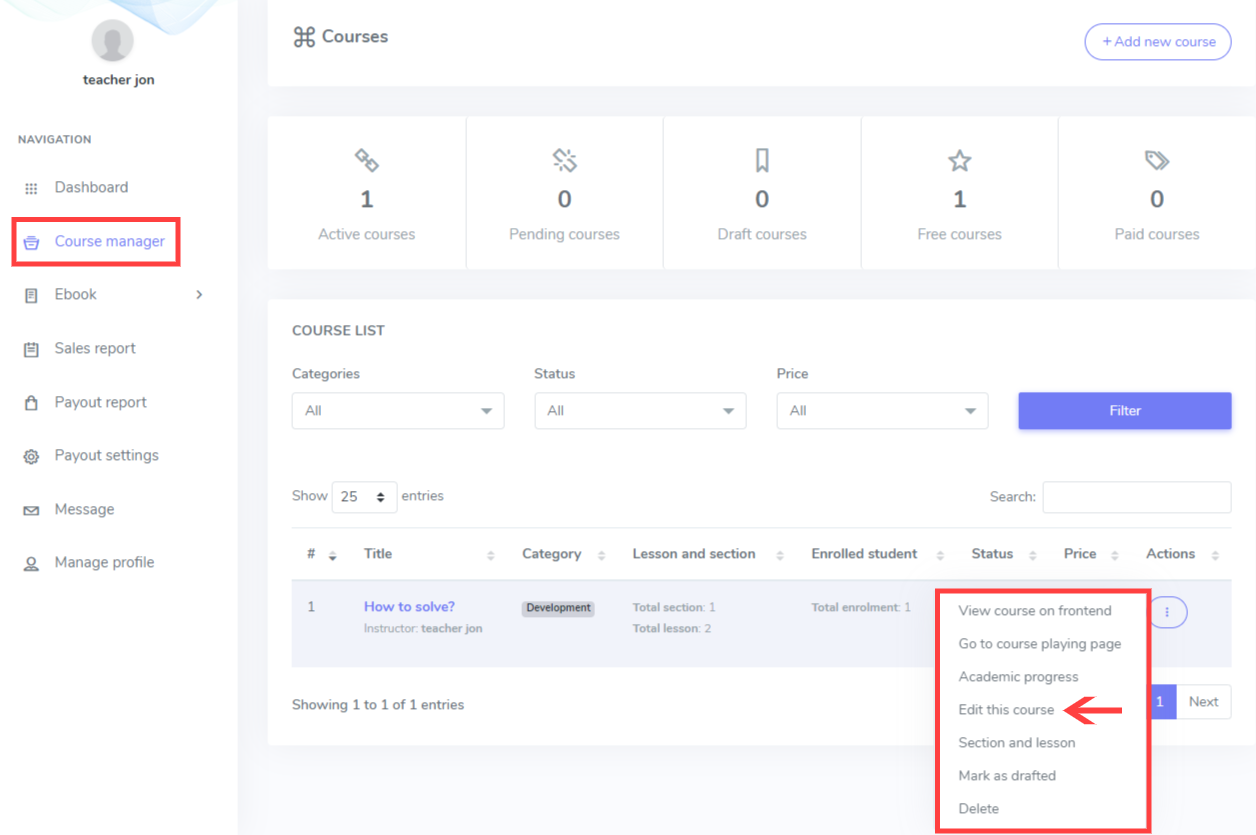Viewport: 1256px width, 835px height.
Task: Open the How to solve? course link
Action: pyautogui.click(x=409, y=607)
